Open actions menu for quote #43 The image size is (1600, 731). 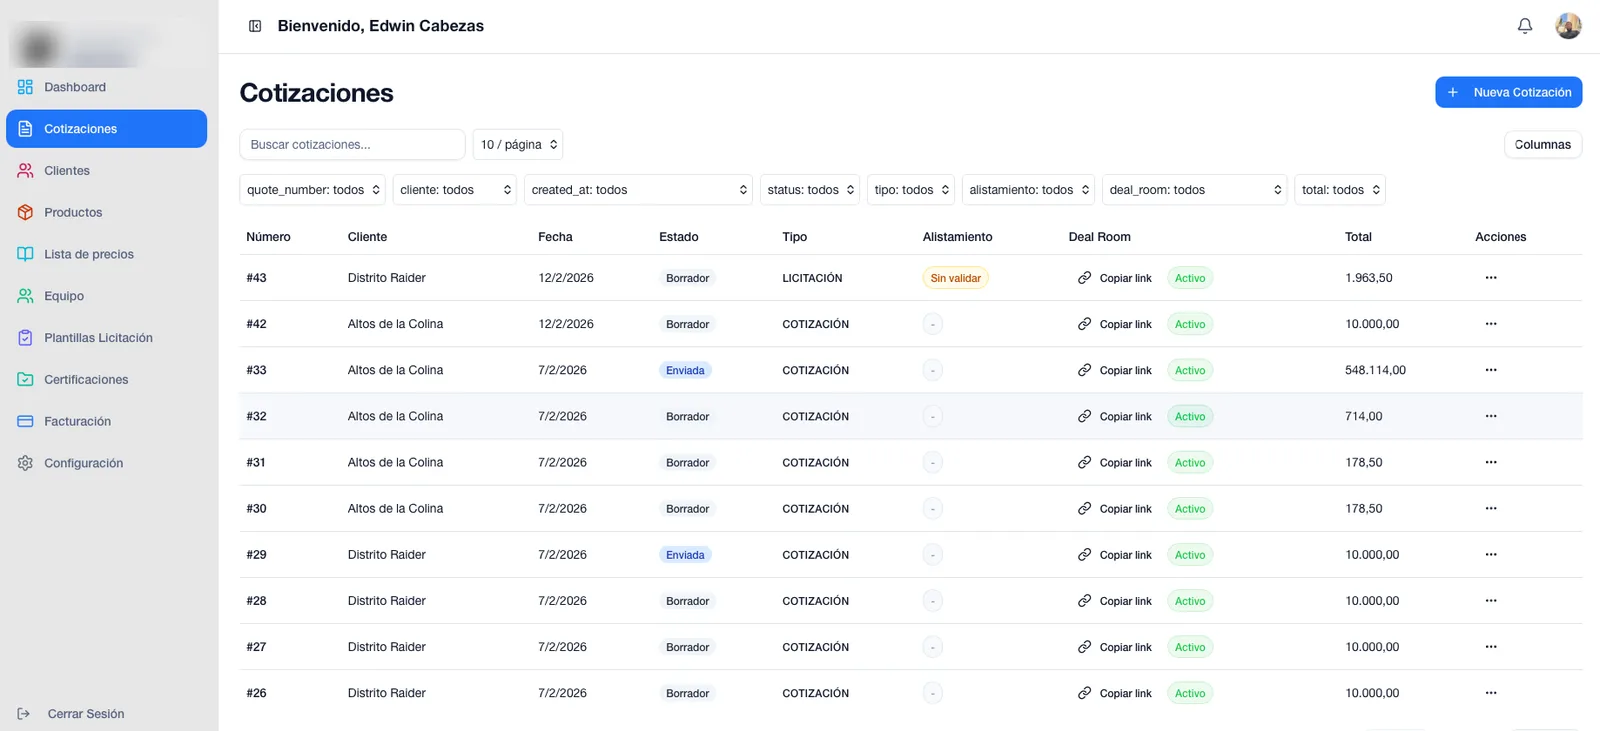(x=1491, y=278)
